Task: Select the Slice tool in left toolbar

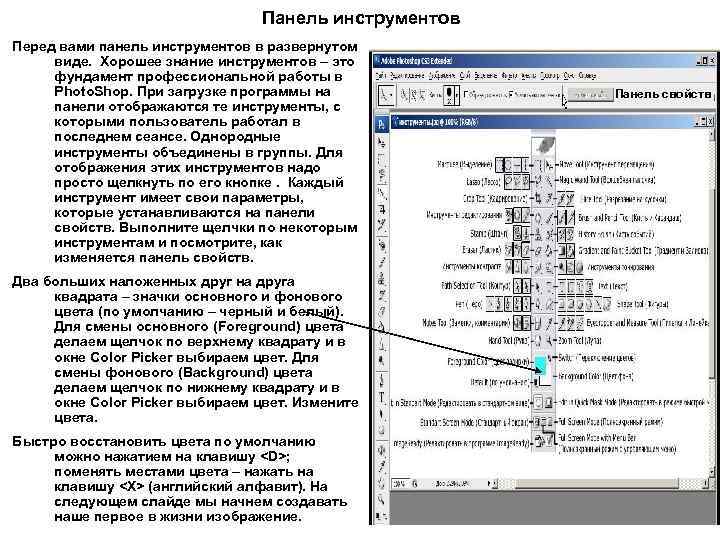Action: (381, 225)
